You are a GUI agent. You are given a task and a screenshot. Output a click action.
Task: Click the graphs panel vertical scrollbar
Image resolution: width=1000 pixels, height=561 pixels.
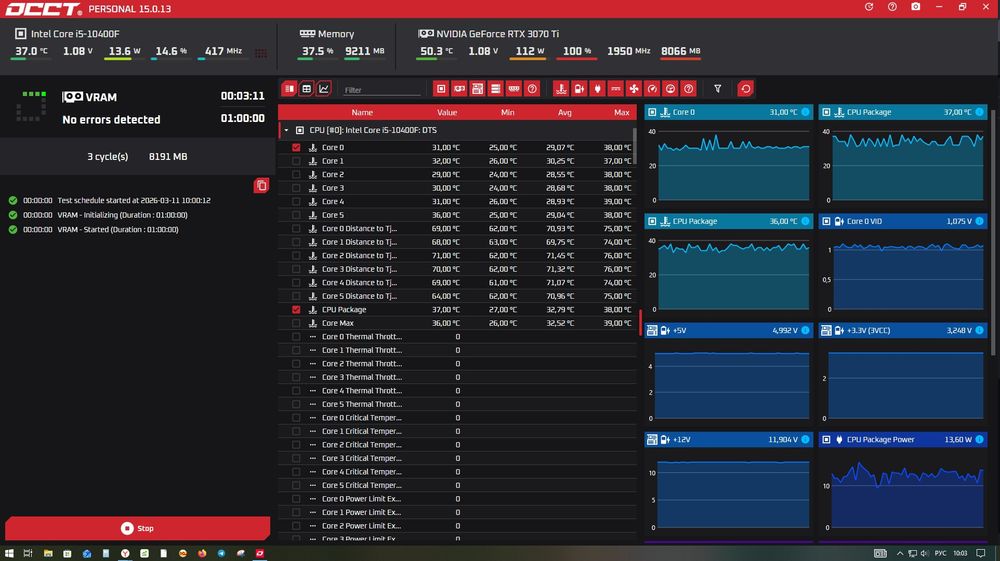[x=992, y=233]
